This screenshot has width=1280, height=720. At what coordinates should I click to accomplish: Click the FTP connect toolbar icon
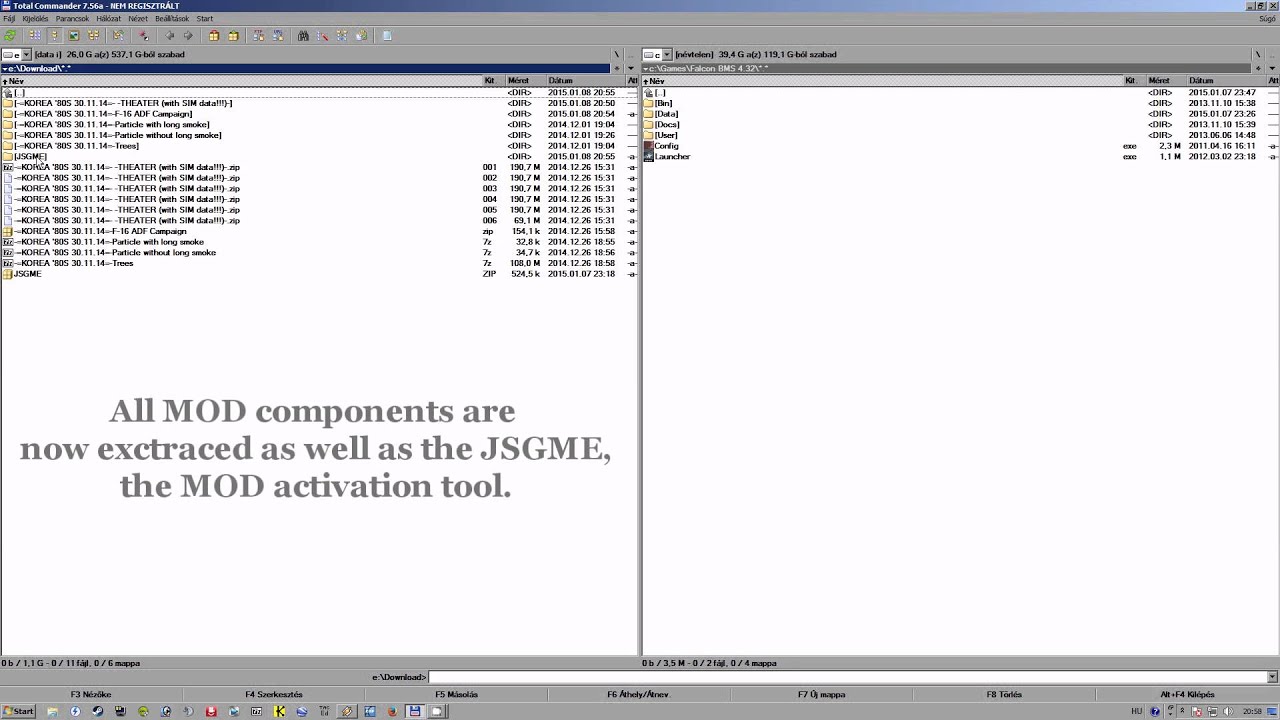point(258,35)
